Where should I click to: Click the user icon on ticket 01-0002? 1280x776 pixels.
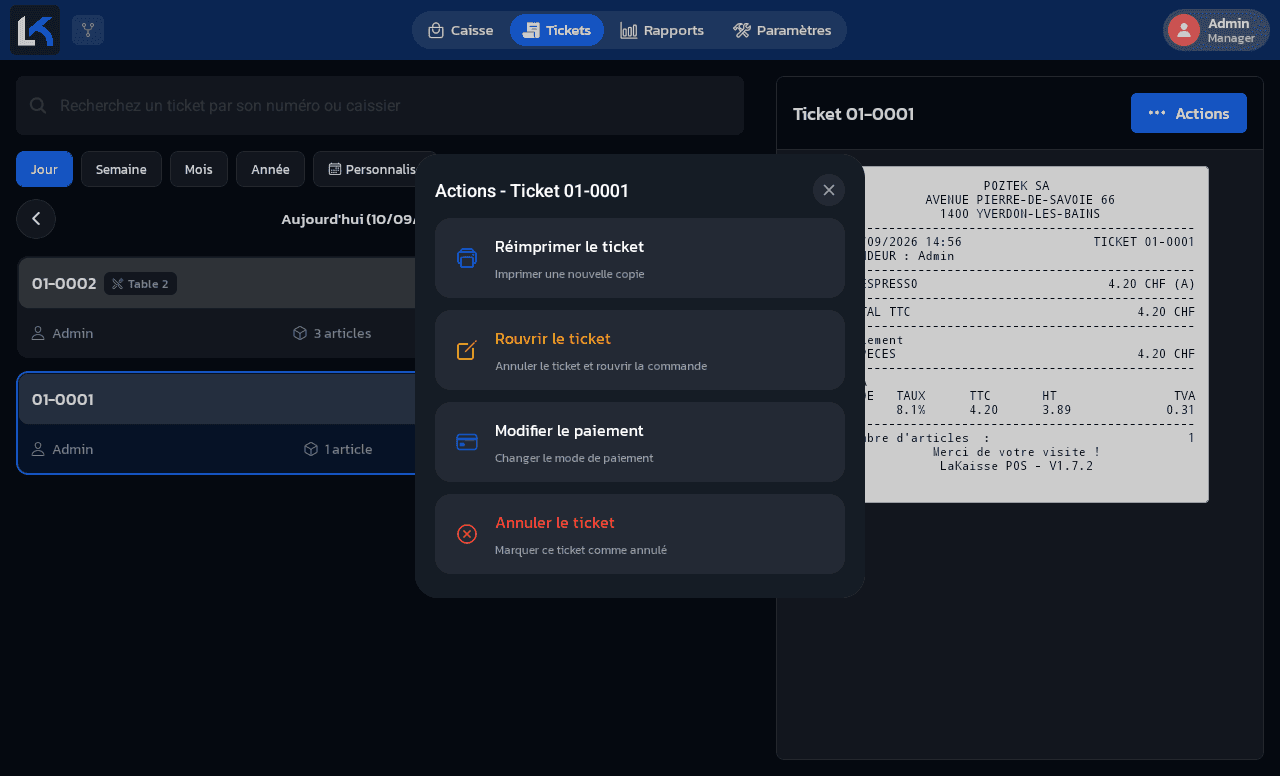click(39, 333)
